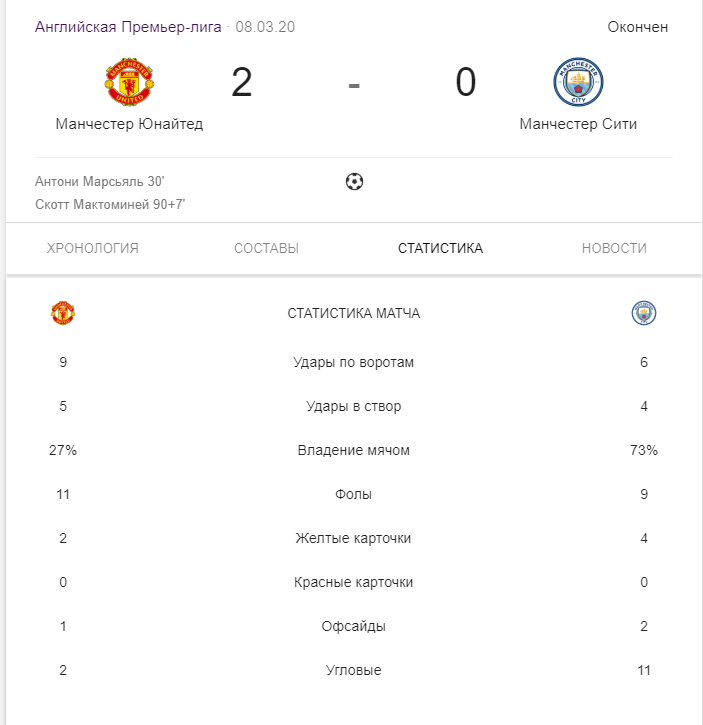Open the Английская Премьер-лига link
Image resolution: width=703 pixels, height=725 pixels.
[x=128, y=27]
